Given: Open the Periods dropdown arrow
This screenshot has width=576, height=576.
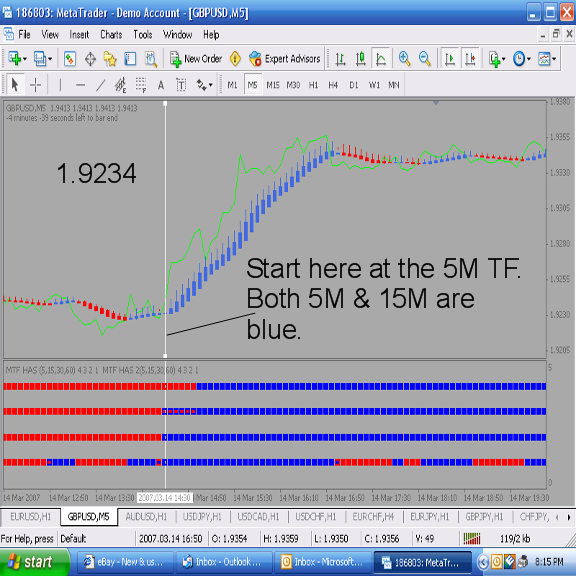Looking at the screenshot, I should pyautogui.click(x=529, y=59).
